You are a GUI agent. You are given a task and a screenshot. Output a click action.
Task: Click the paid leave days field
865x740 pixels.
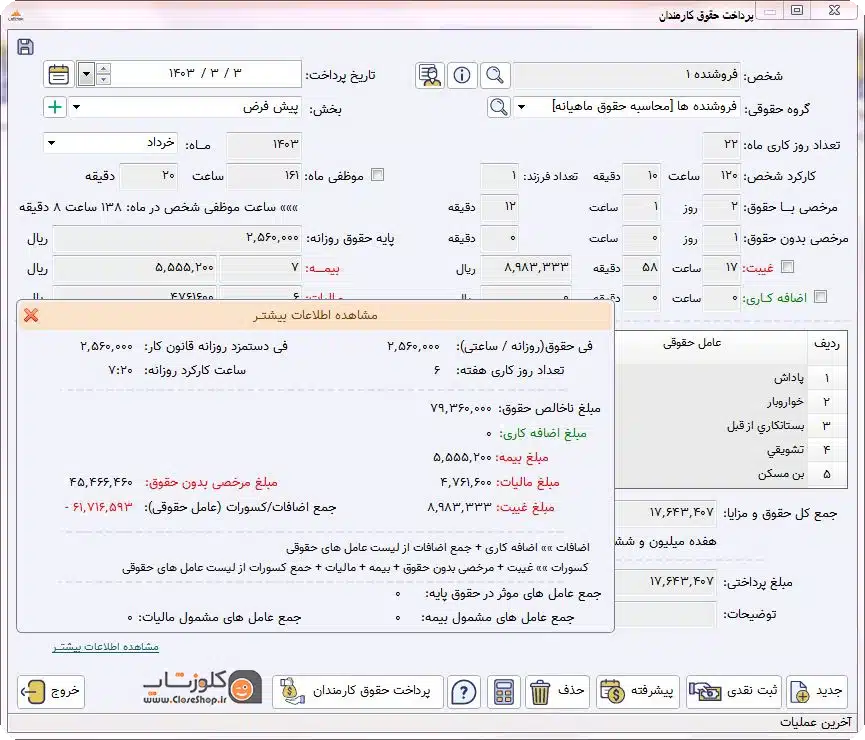tap(721, 207)
